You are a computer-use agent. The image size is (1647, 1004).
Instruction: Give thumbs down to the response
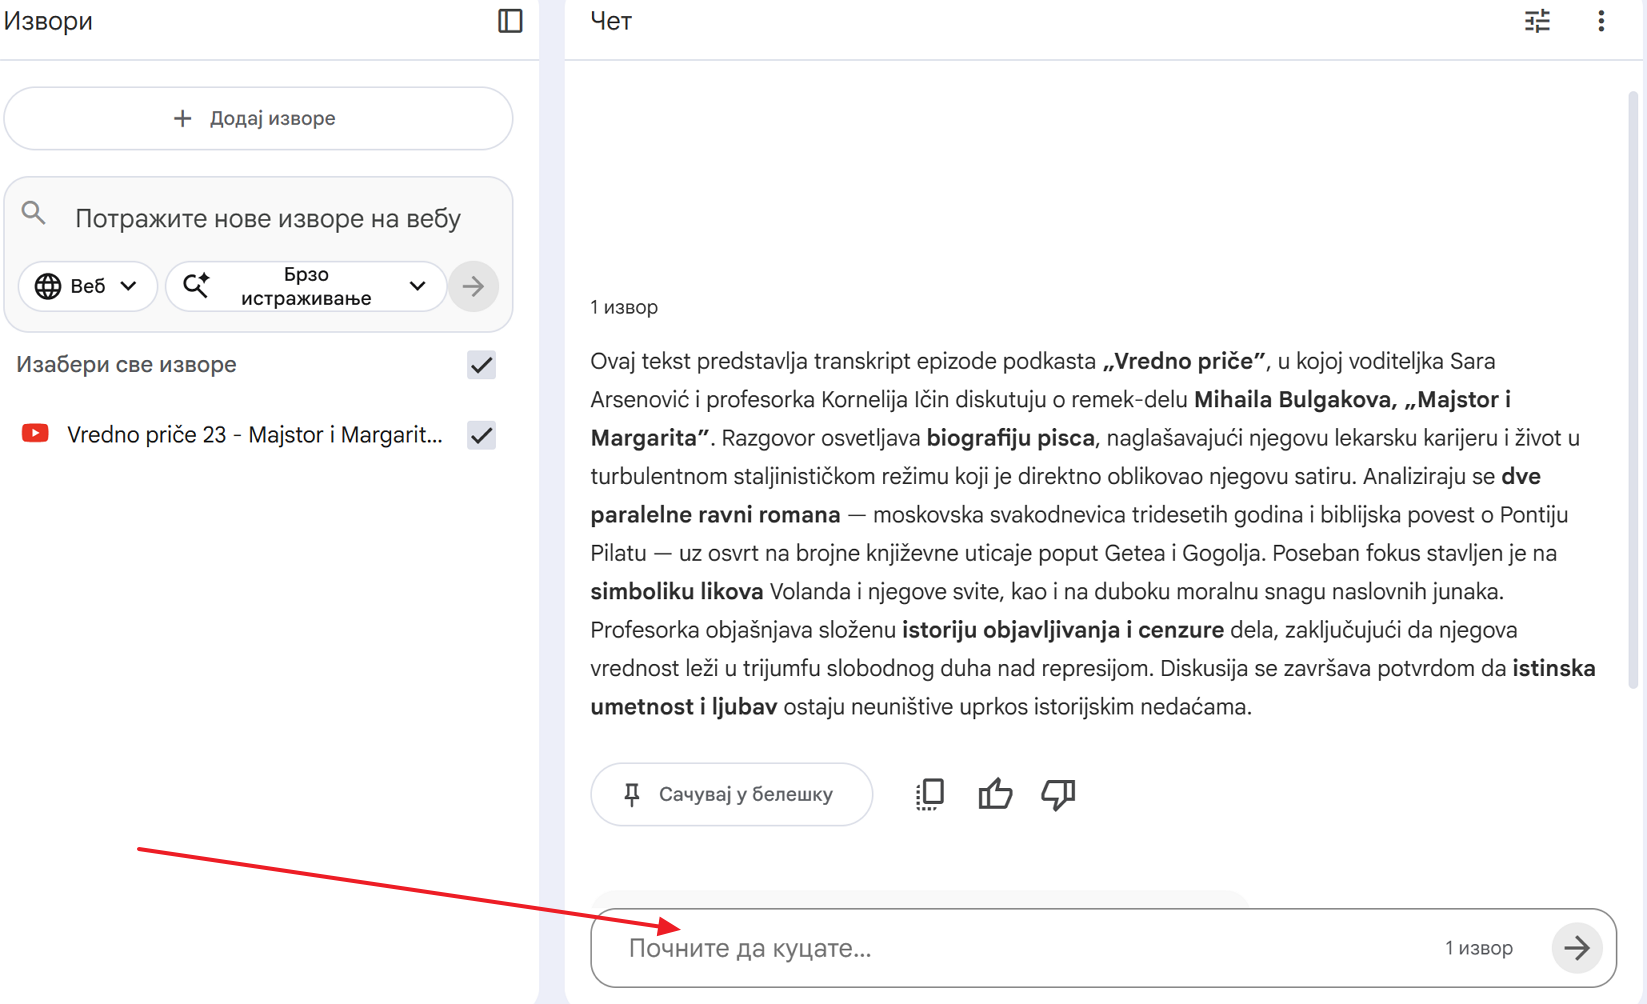click(x=1058, y=794)
